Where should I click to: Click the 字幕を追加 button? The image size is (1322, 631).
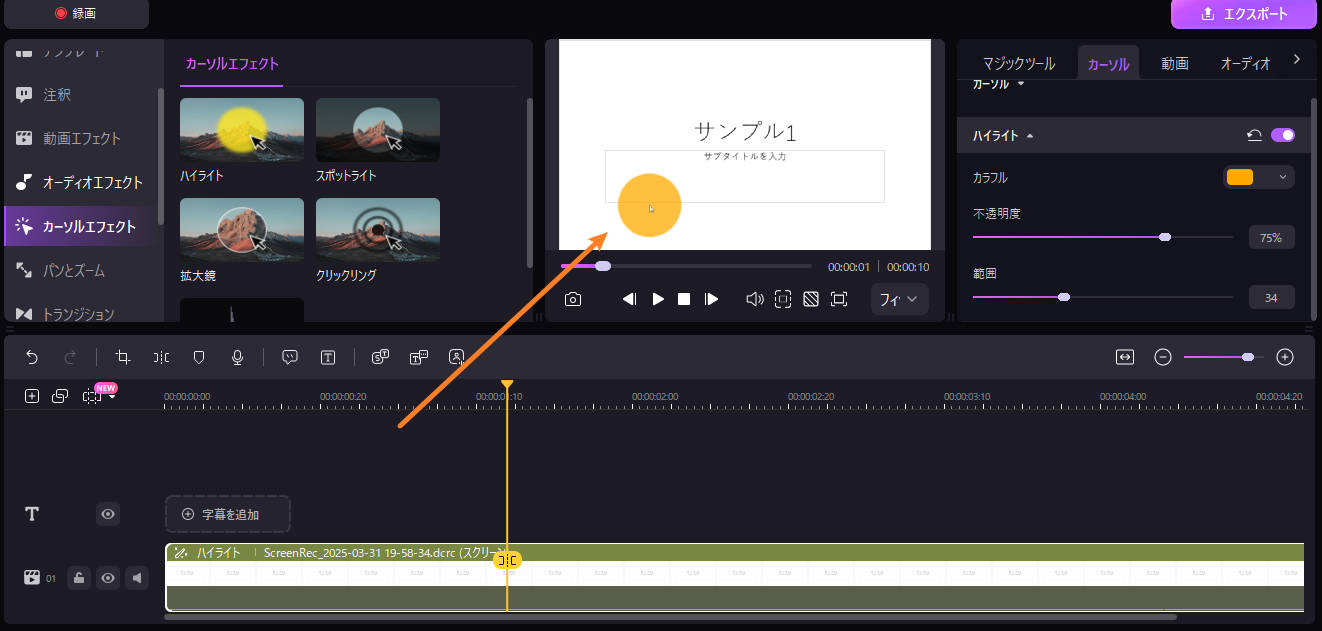pos(228,514)
